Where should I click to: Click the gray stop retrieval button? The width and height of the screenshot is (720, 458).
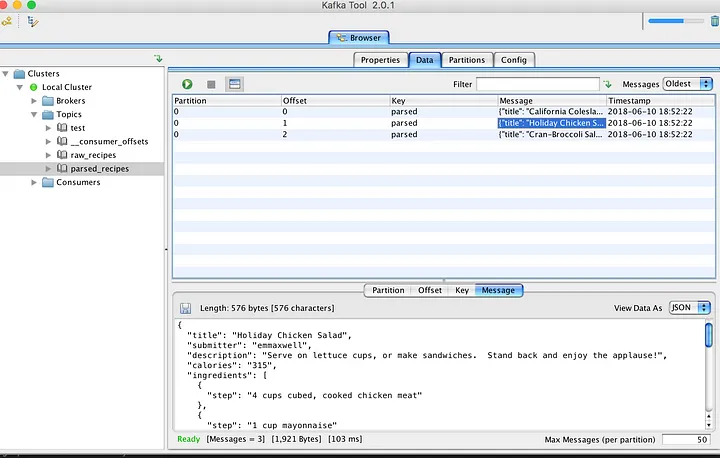point(211,85)
